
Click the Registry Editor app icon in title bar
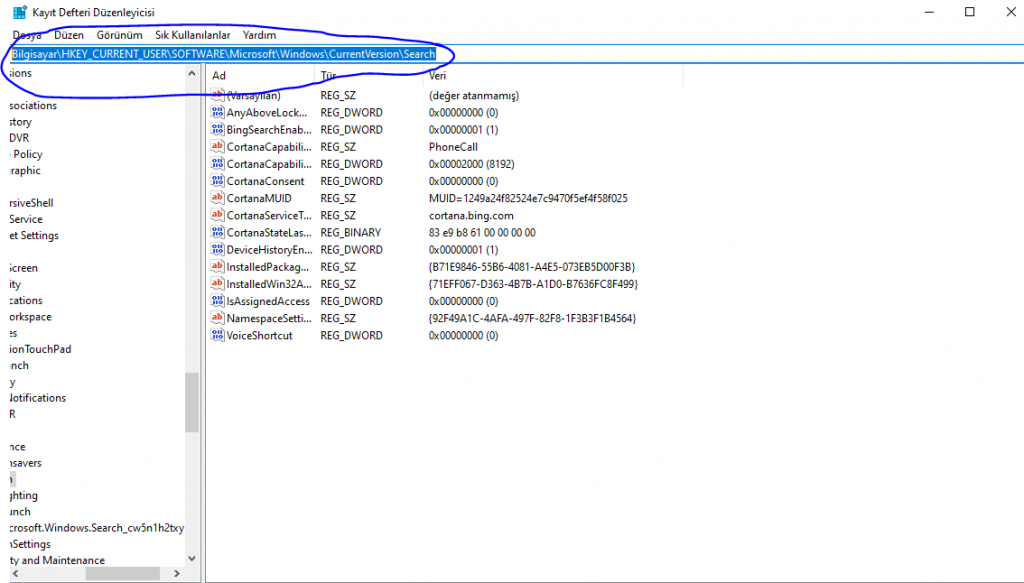click(x=20, y=12)
